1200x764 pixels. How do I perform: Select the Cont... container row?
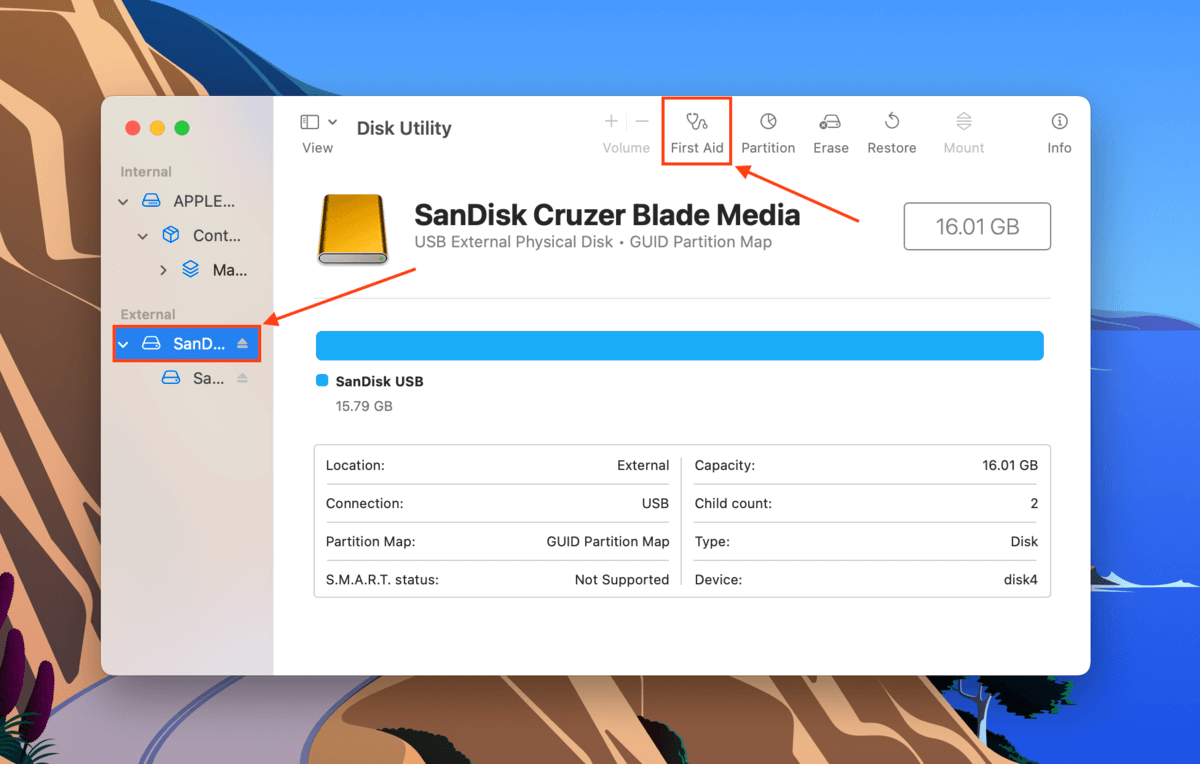(187, 236)
